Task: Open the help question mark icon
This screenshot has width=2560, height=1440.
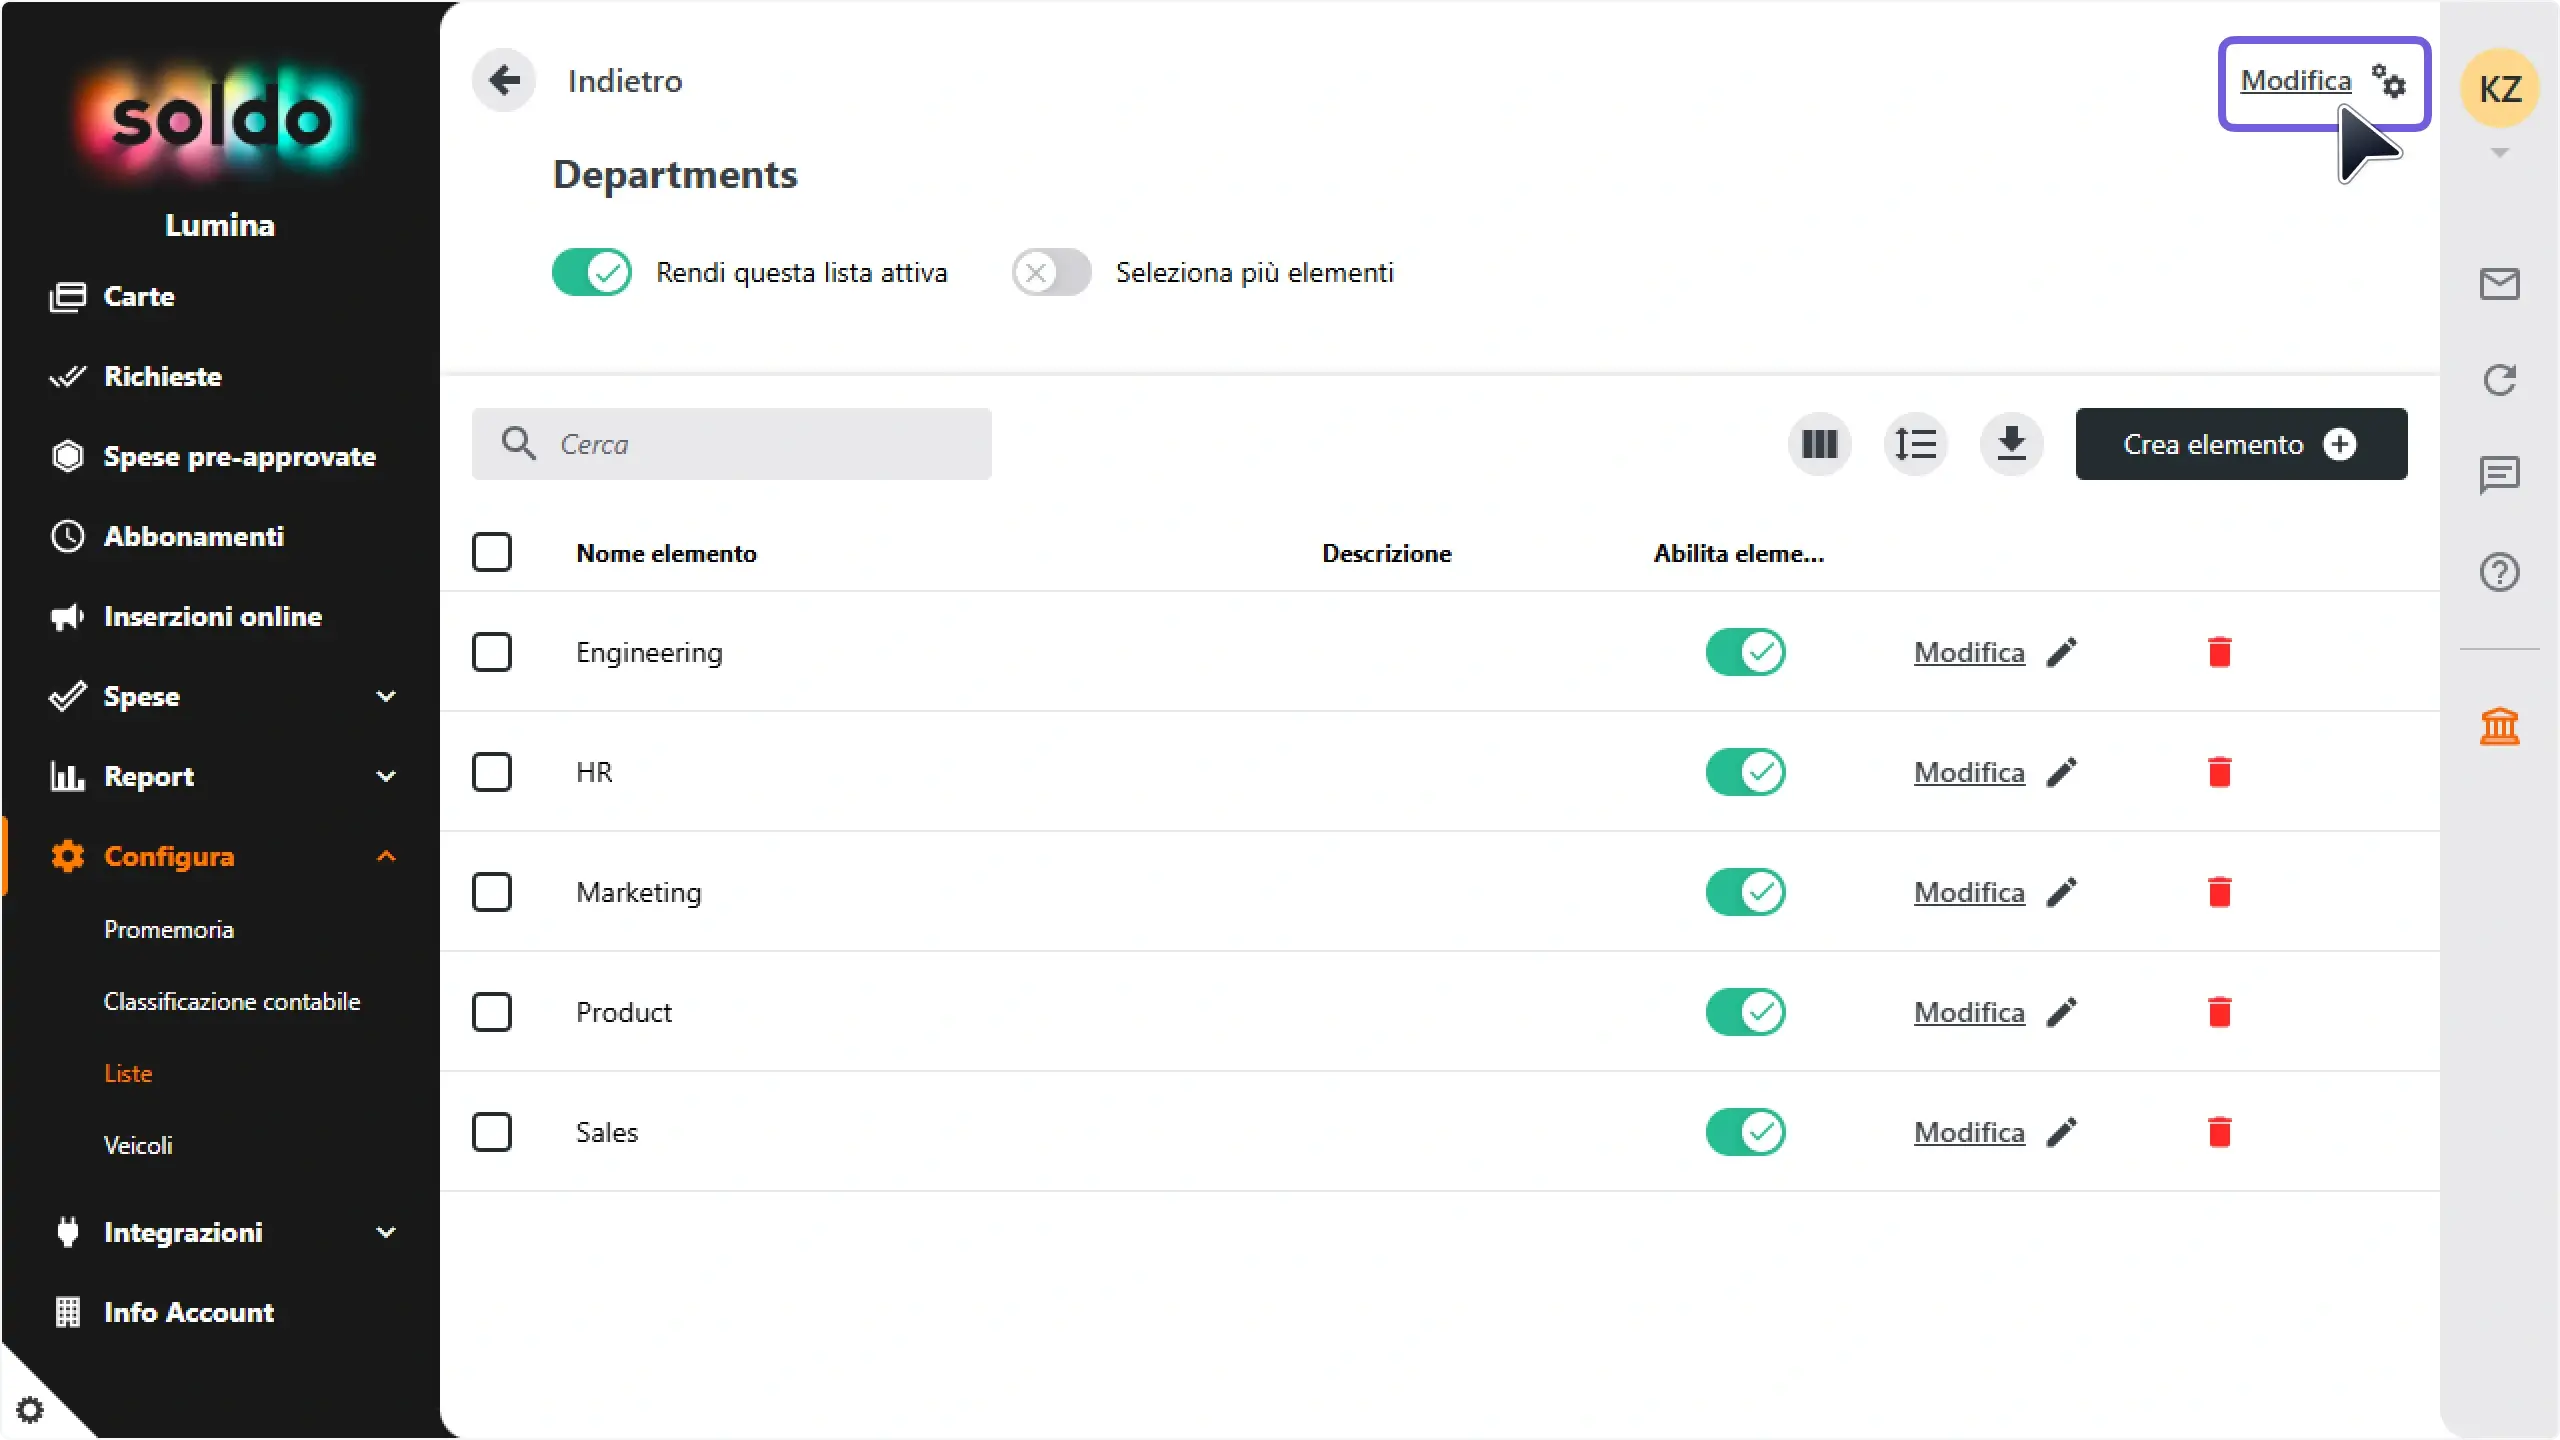Action: (x=2499, y=572)
